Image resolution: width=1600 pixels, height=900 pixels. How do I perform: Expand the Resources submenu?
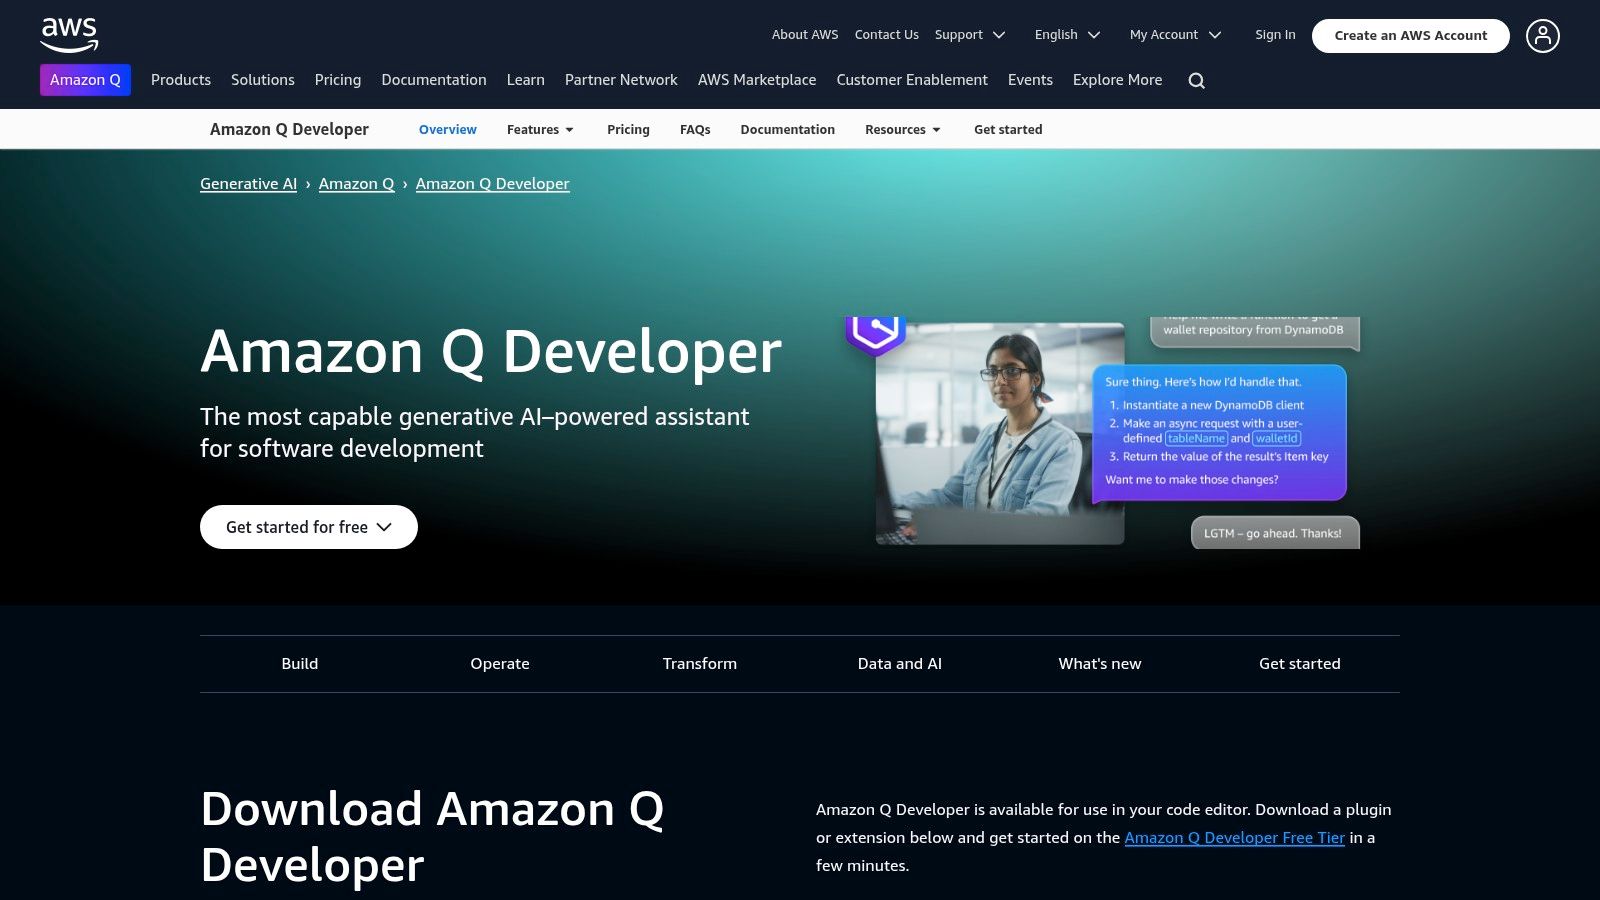(x=903, y=130)
